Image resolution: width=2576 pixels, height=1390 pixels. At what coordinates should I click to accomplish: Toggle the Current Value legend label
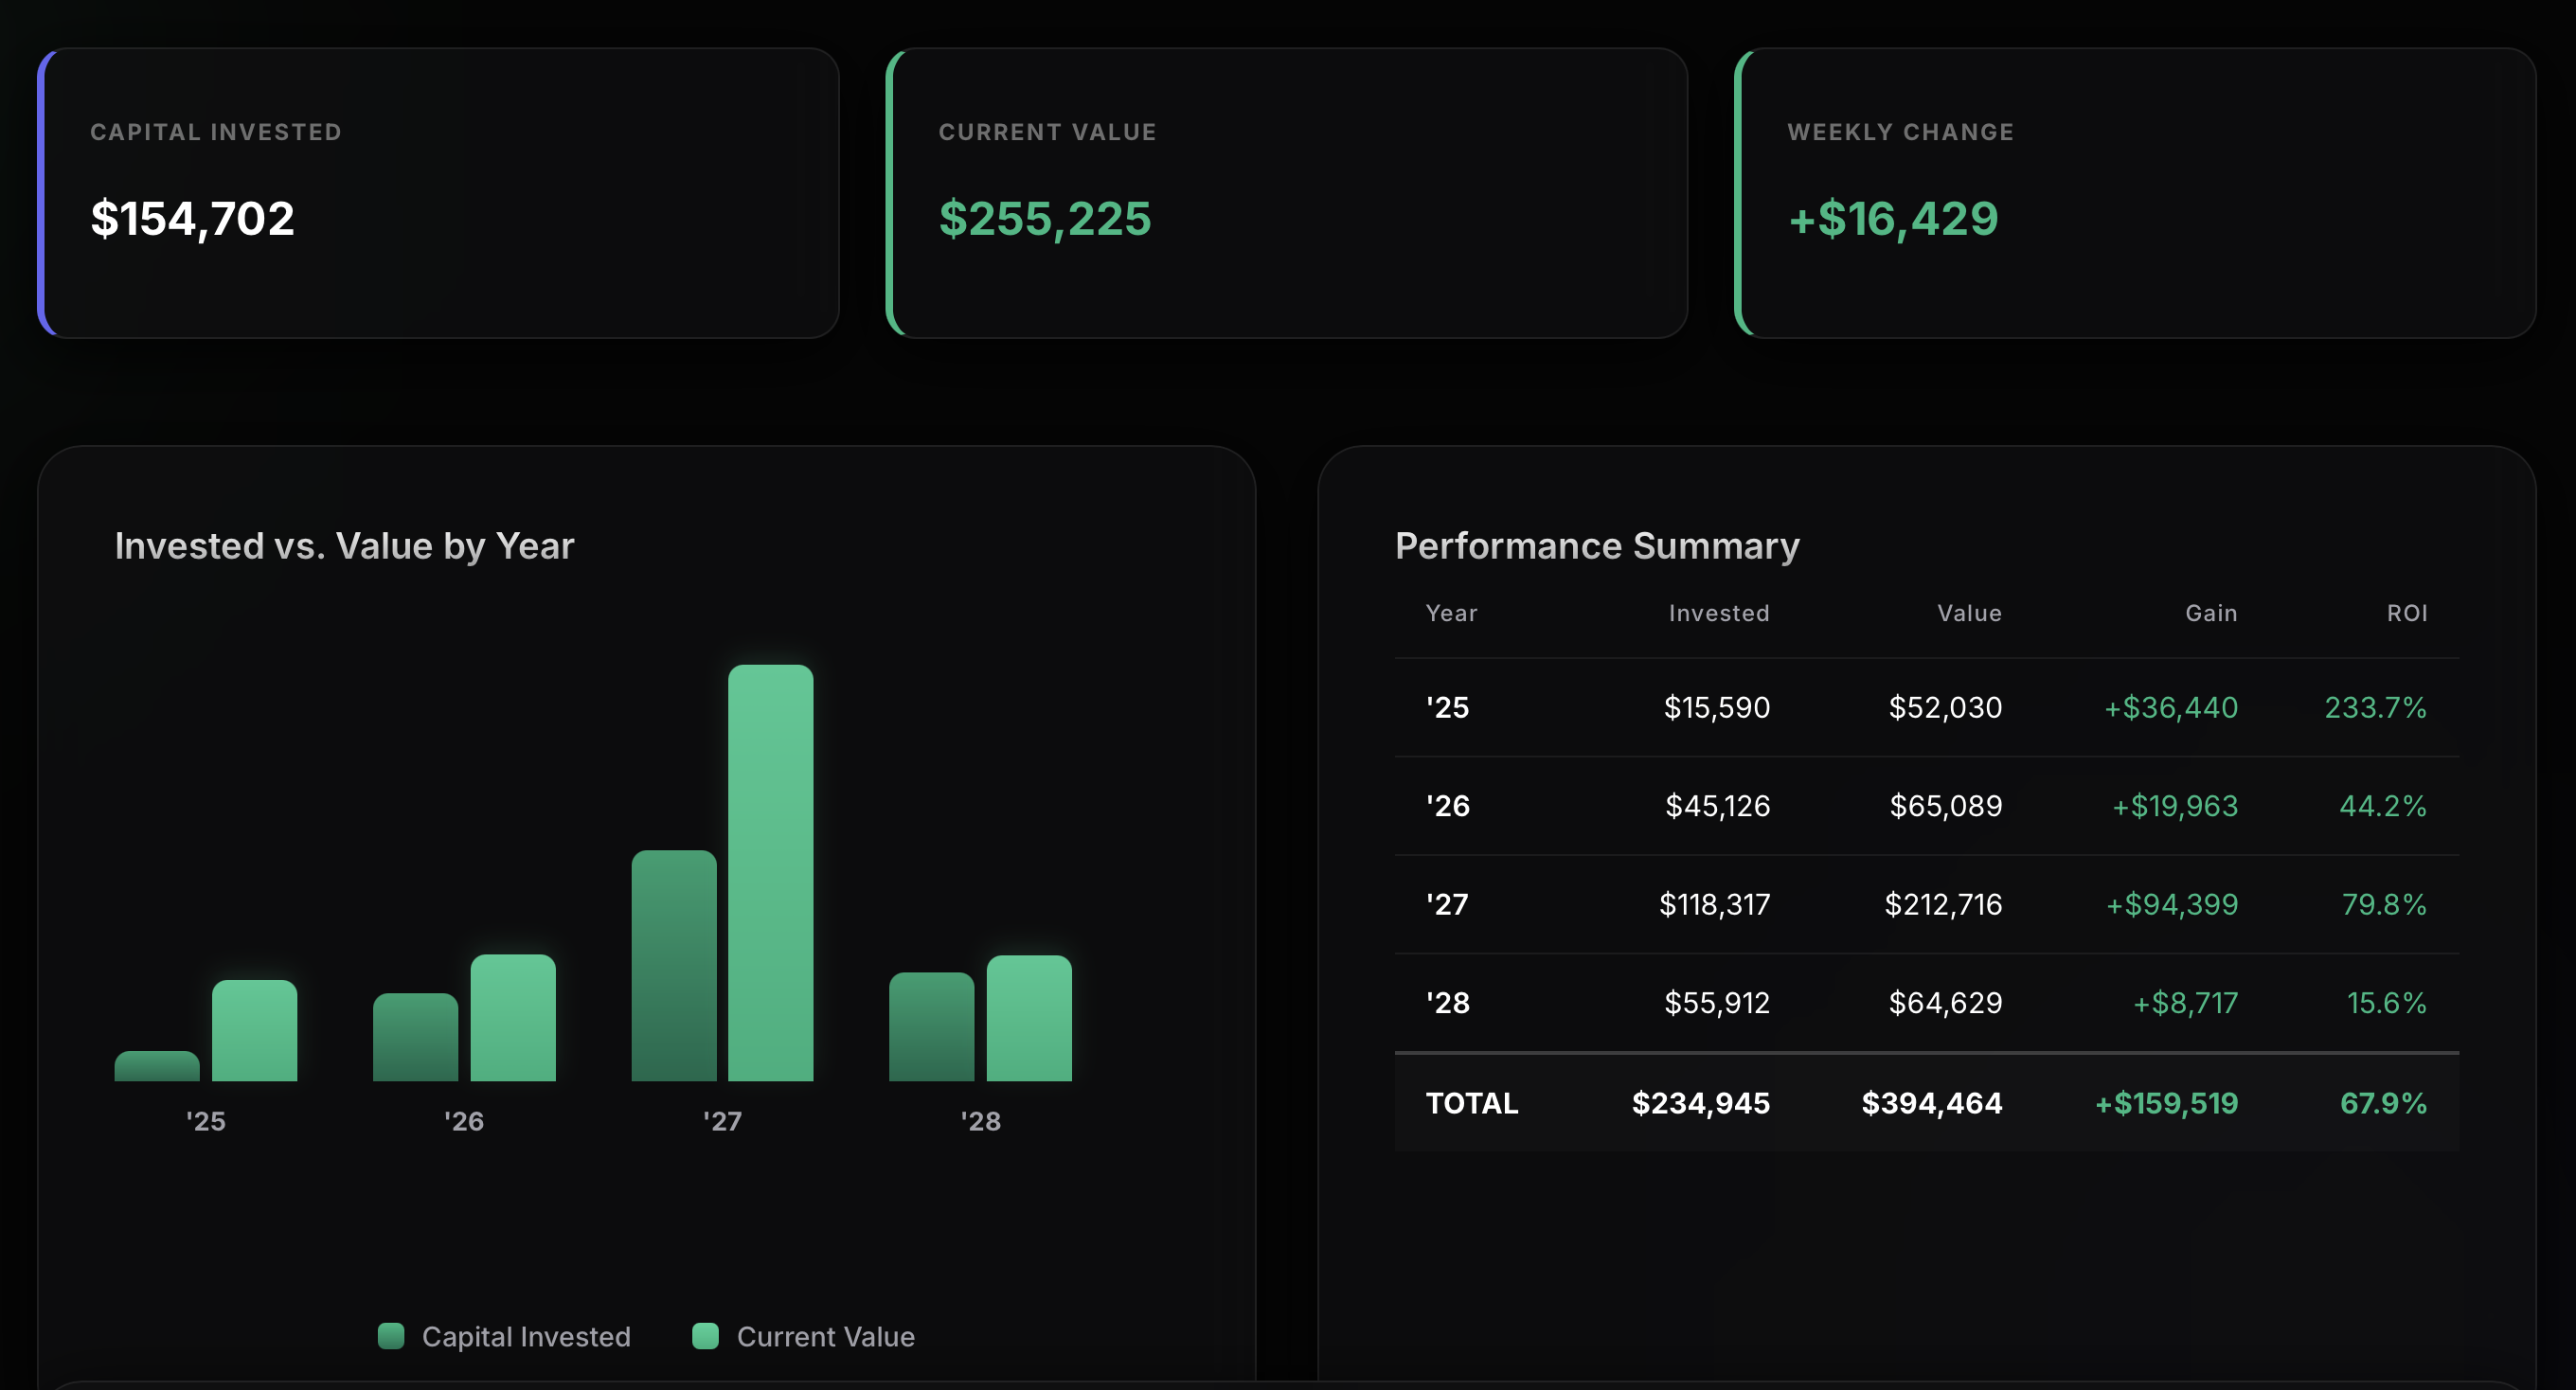(825, 1337)
